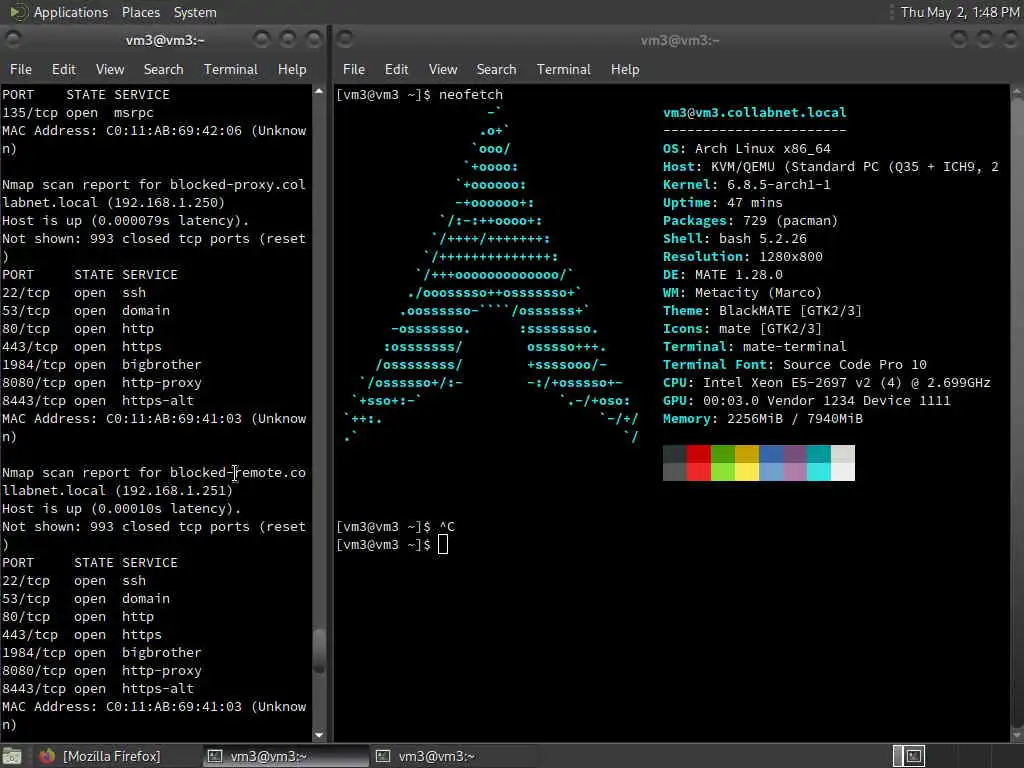Click the '135/tcp open msrpc' line

coord(78,112)
